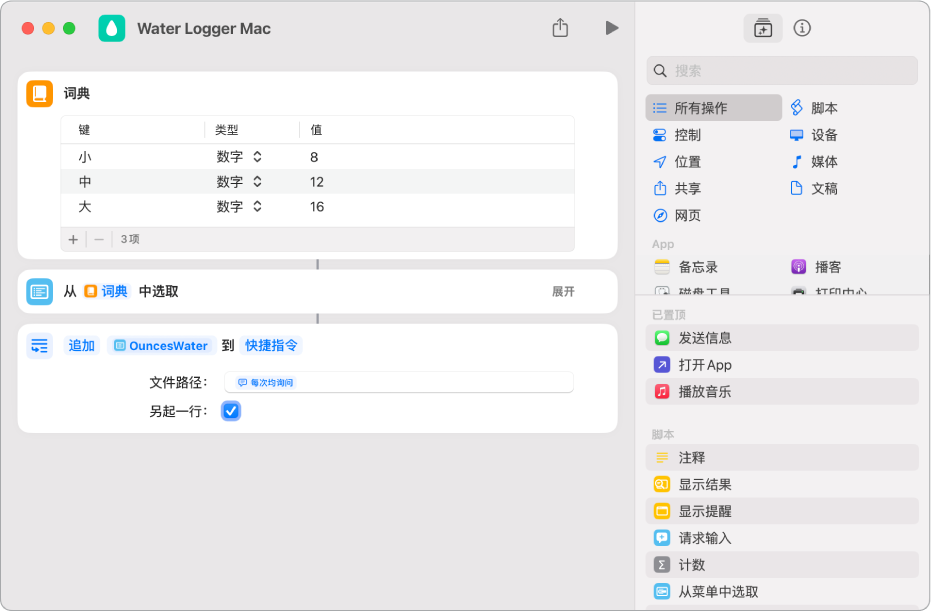Select the 计数 action

pyautogui.click(x=782, y=565)
